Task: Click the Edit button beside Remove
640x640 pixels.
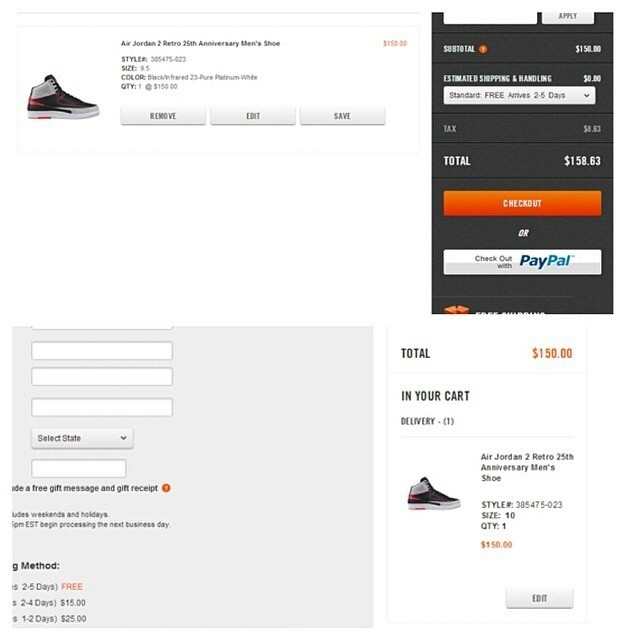Action: 253,116
